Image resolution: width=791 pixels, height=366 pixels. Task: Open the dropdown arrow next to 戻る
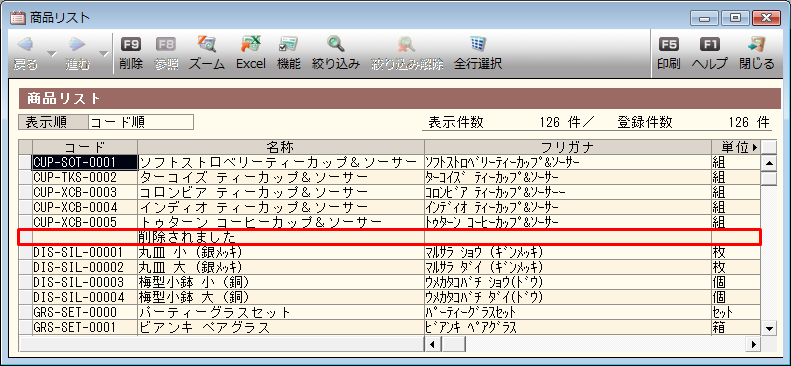click(51, 53)
